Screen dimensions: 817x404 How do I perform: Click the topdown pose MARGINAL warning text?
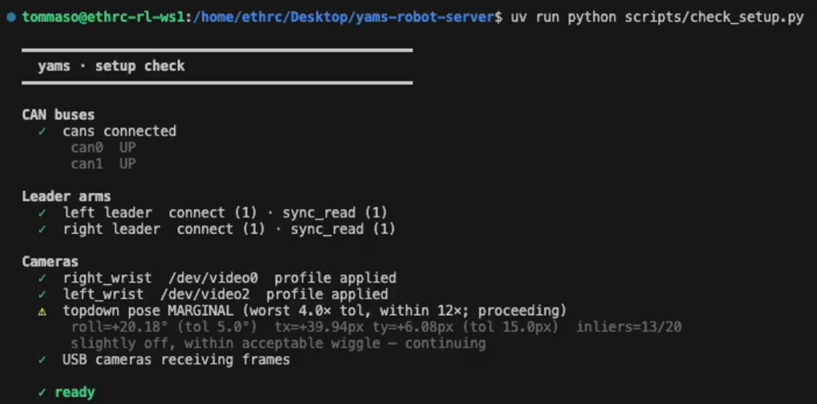[x=314, y=311]
